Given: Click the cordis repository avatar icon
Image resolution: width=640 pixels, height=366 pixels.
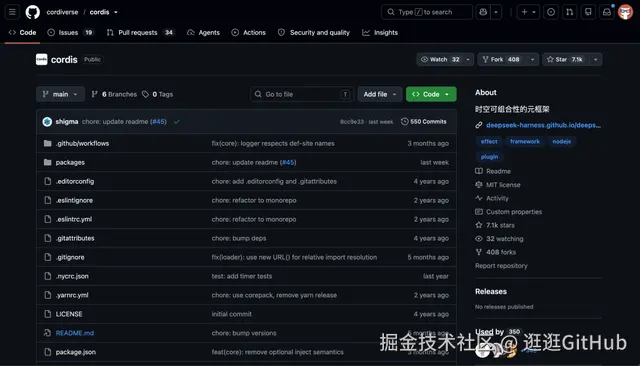Looking at the screenshot, I should point(42,60).
